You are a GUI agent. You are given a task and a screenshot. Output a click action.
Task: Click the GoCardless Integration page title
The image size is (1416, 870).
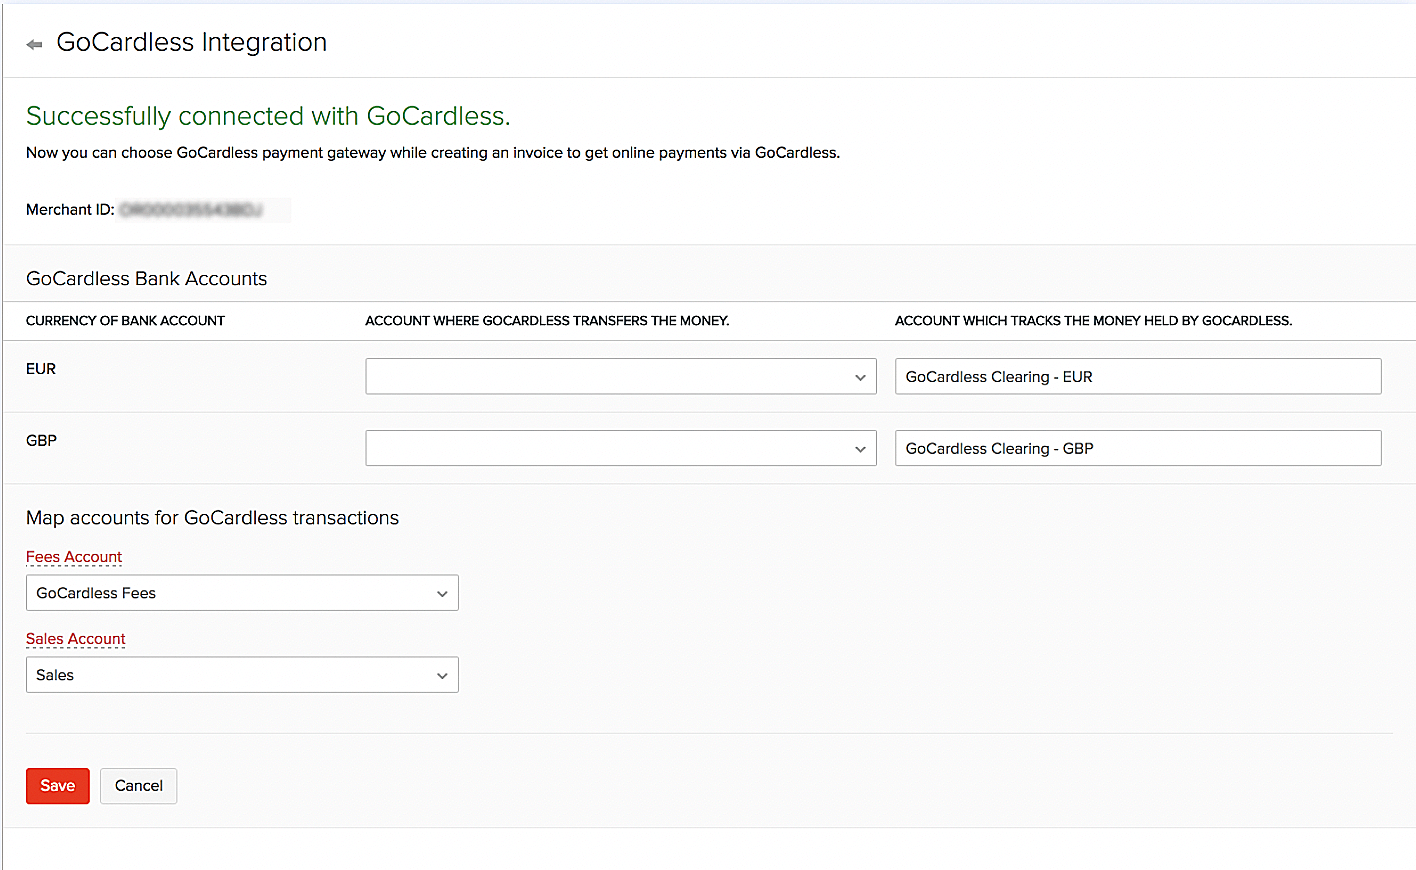[x=192, y=42]
